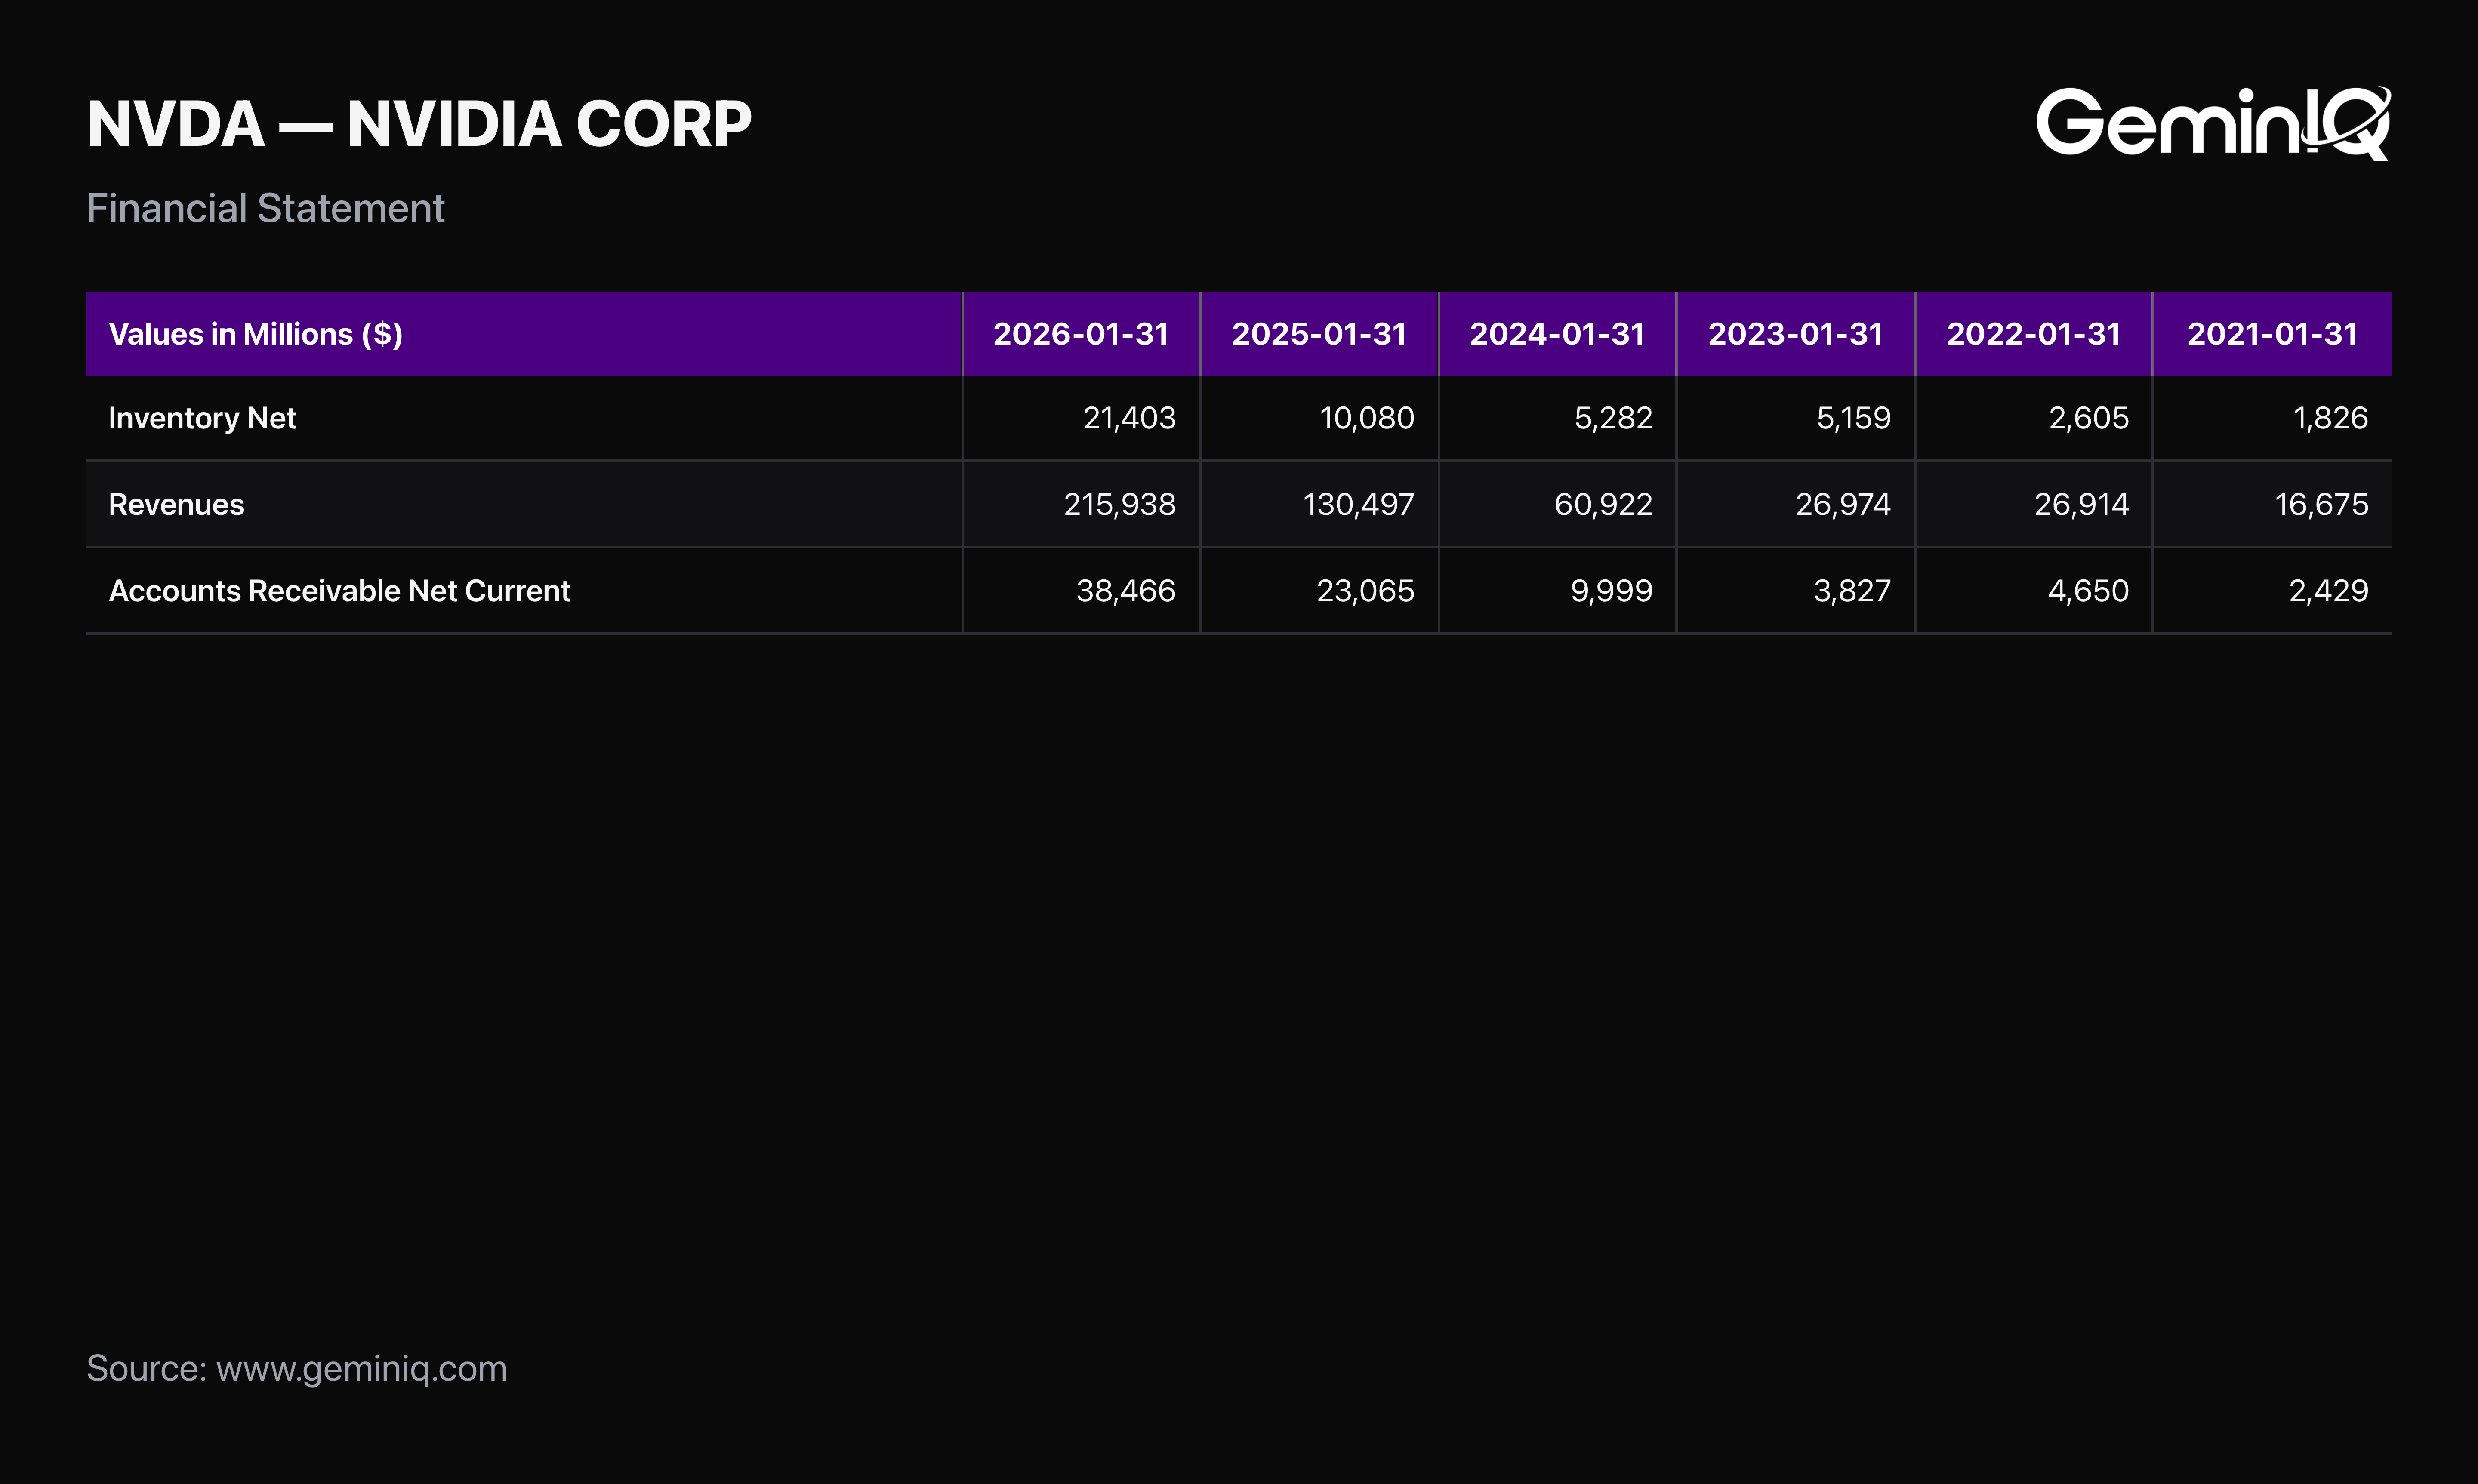The image size is (2478, 1484).
Task: Select the 2026-01-31 column header
Action: 1081,334
